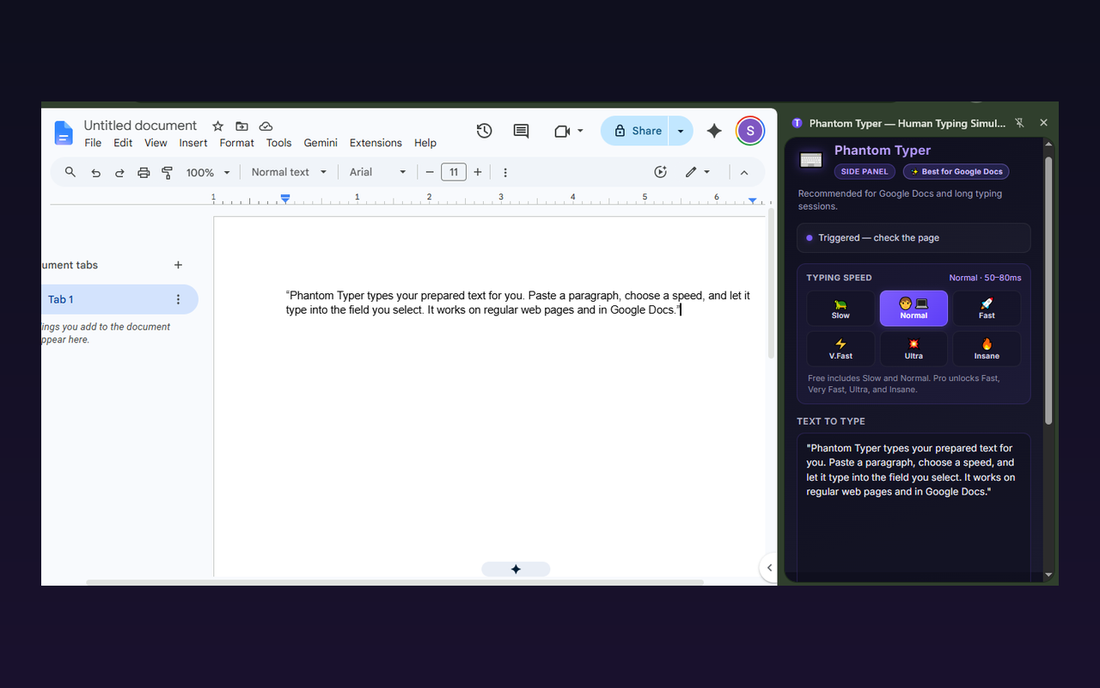The image size is (1100, 688).
Task: Click inside the typed document paragraph
Action: (x=518, y=302)
